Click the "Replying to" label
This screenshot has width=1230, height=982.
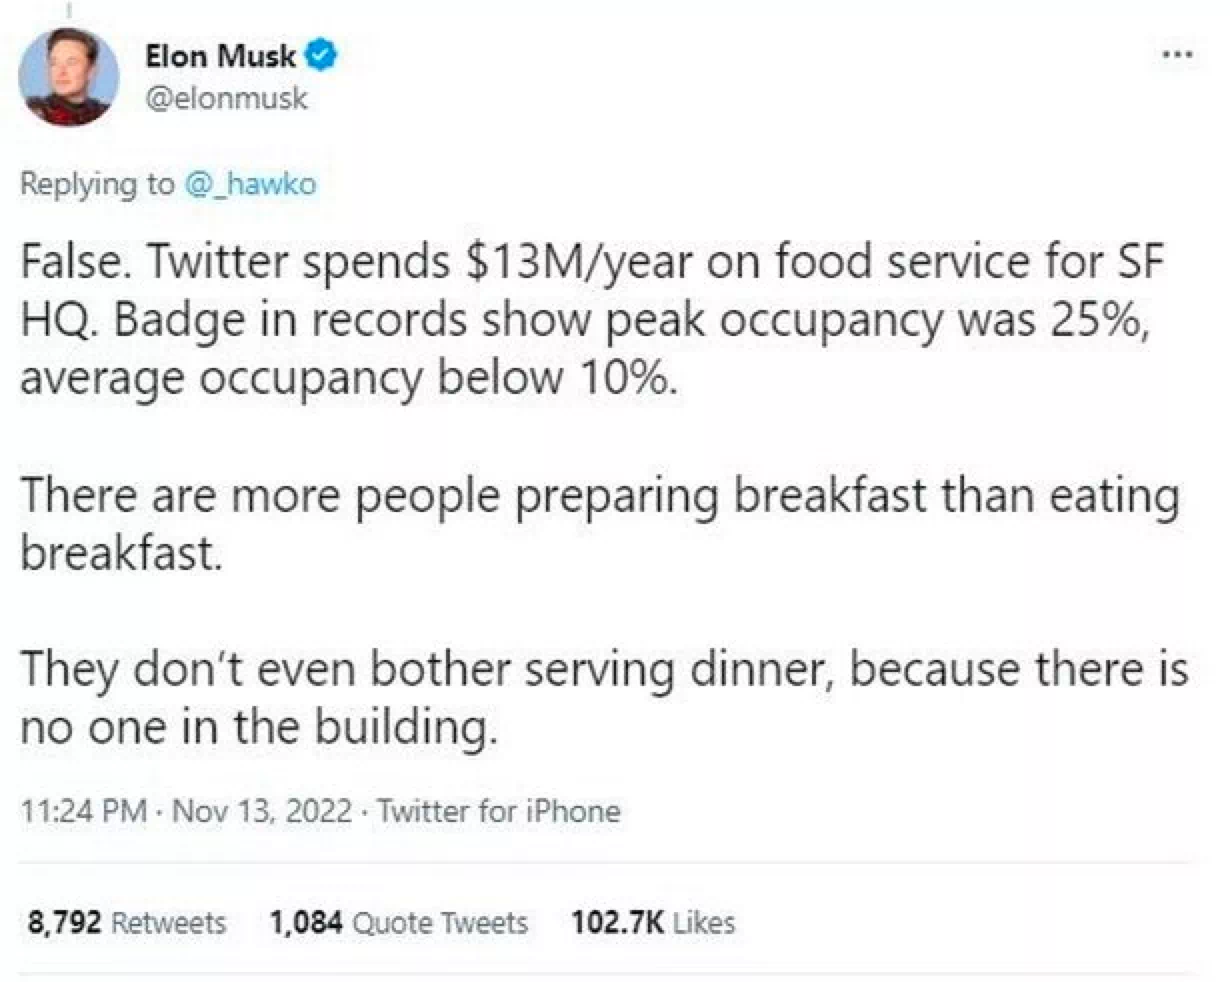tap(97, 184)
